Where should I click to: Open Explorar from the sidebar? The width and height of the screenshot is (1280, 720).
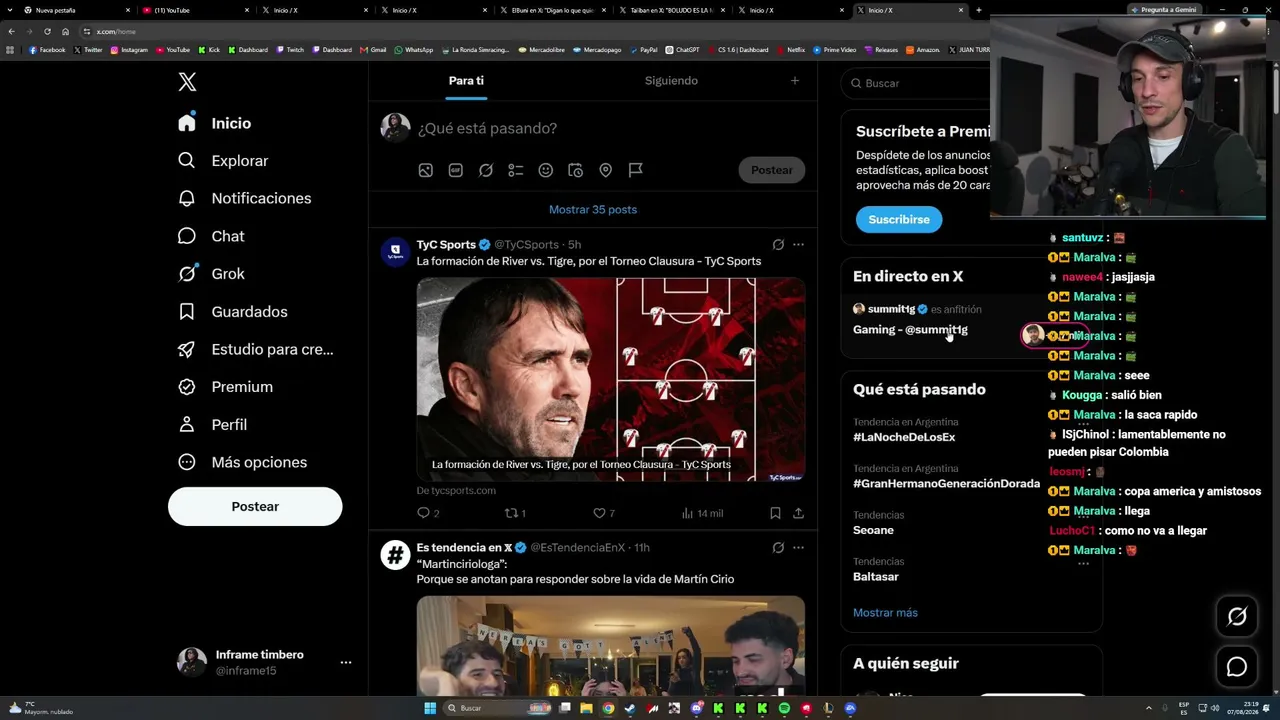[x=223, y=161]
